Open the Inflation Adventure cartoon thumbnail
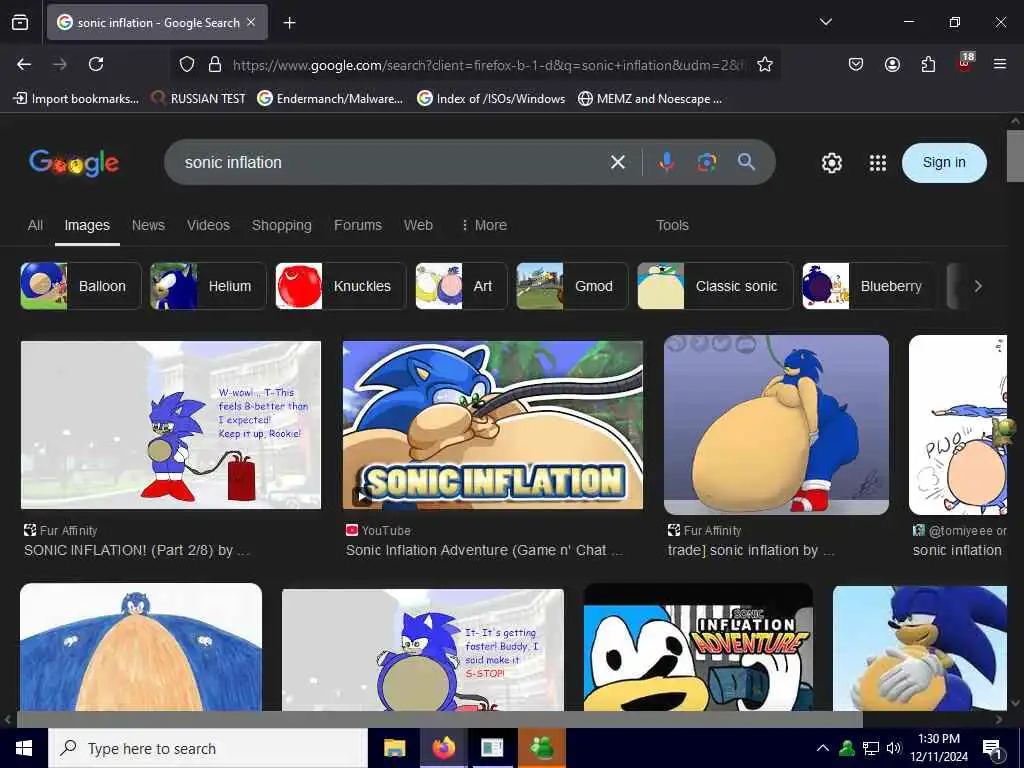This screenshot has width=1024, height=768. coord(698,647)
